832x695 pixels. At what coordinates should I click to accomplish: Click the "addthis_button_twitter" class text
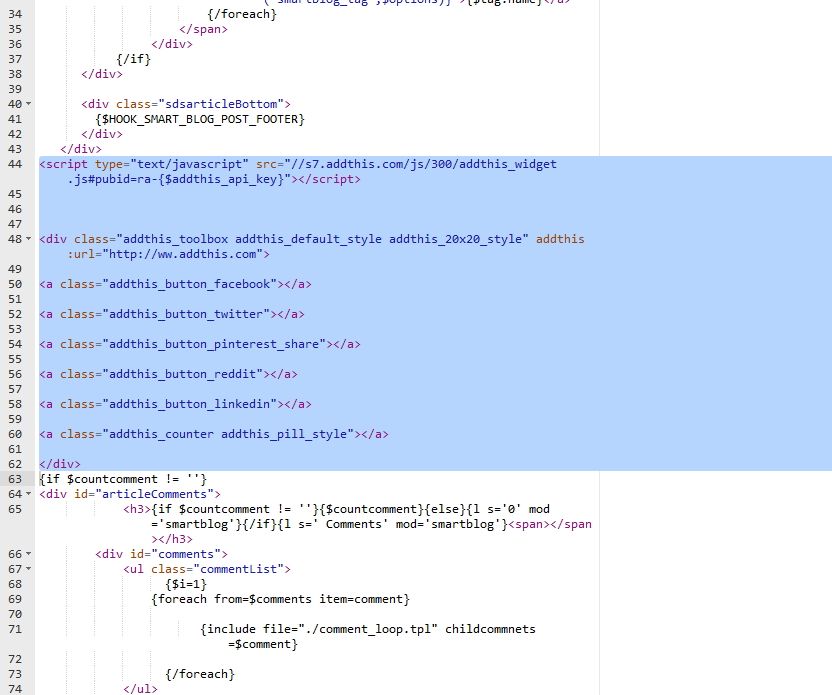[x=186, y=315]
